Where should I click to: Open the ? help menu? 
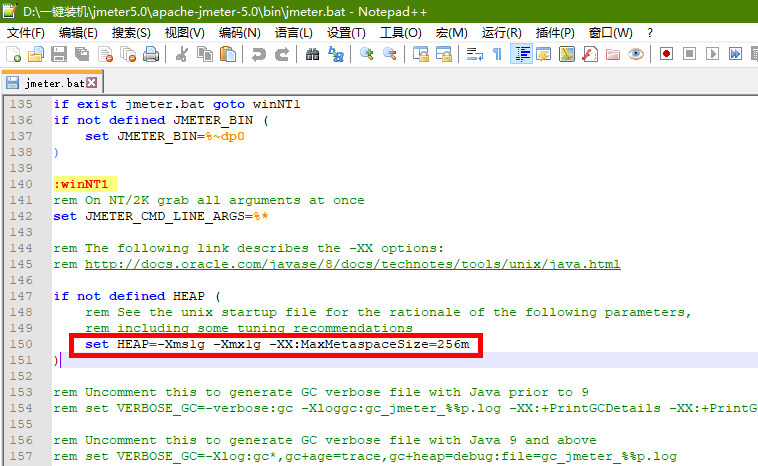click(650, 33)
